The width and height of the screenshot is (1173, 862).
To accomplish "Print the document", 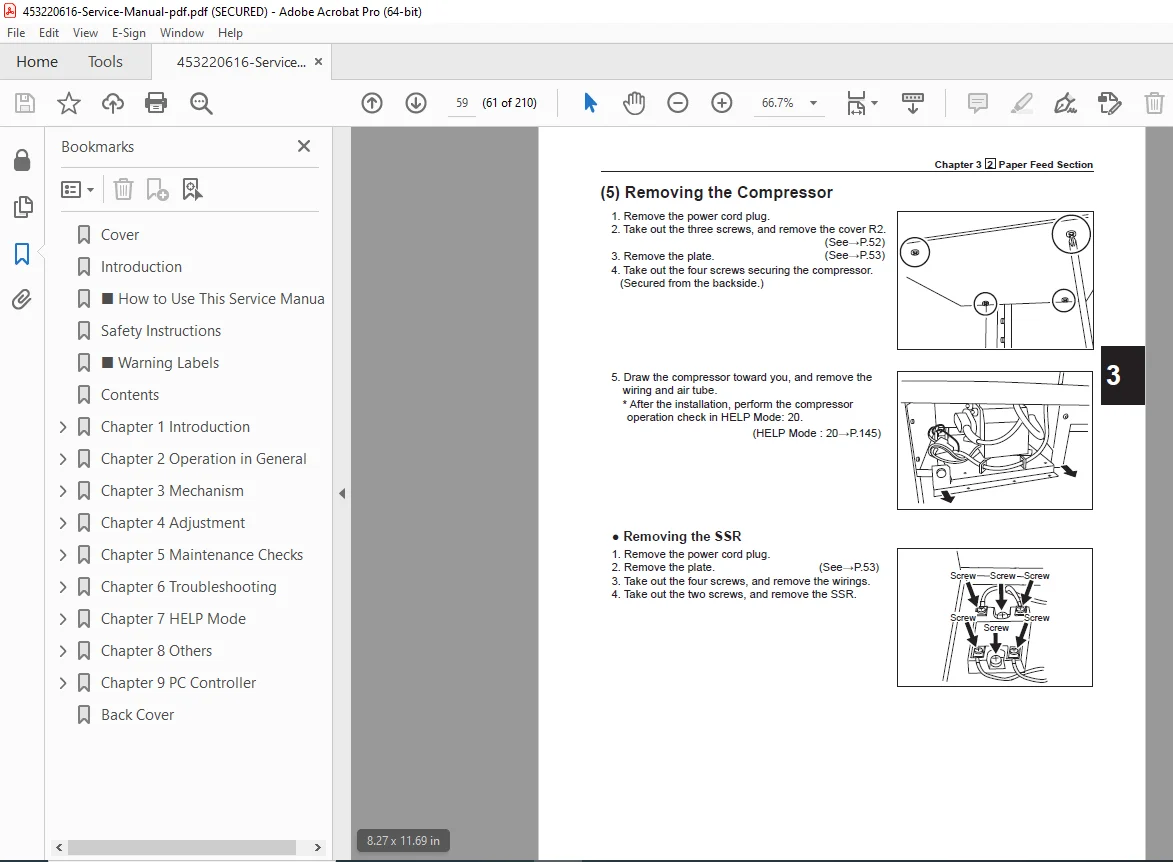I will pyautogui.click(x=156, y=103).
